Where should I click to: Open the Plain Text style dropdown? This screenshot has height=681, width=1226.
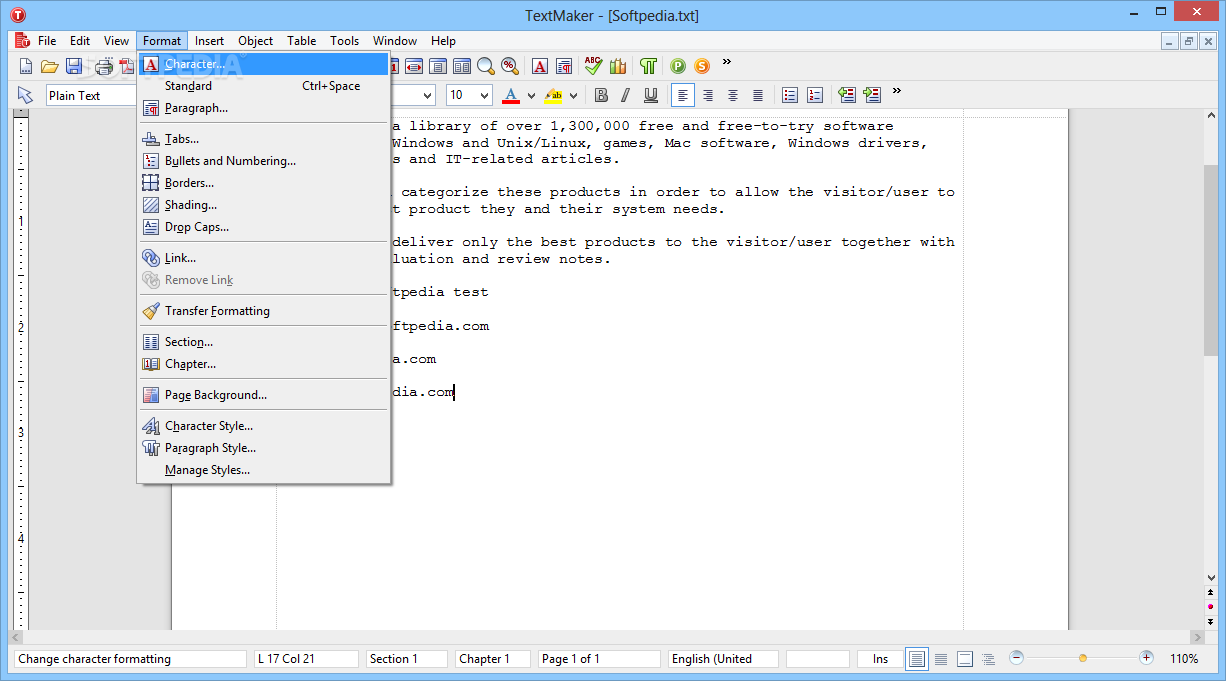[x=91, y=95]
